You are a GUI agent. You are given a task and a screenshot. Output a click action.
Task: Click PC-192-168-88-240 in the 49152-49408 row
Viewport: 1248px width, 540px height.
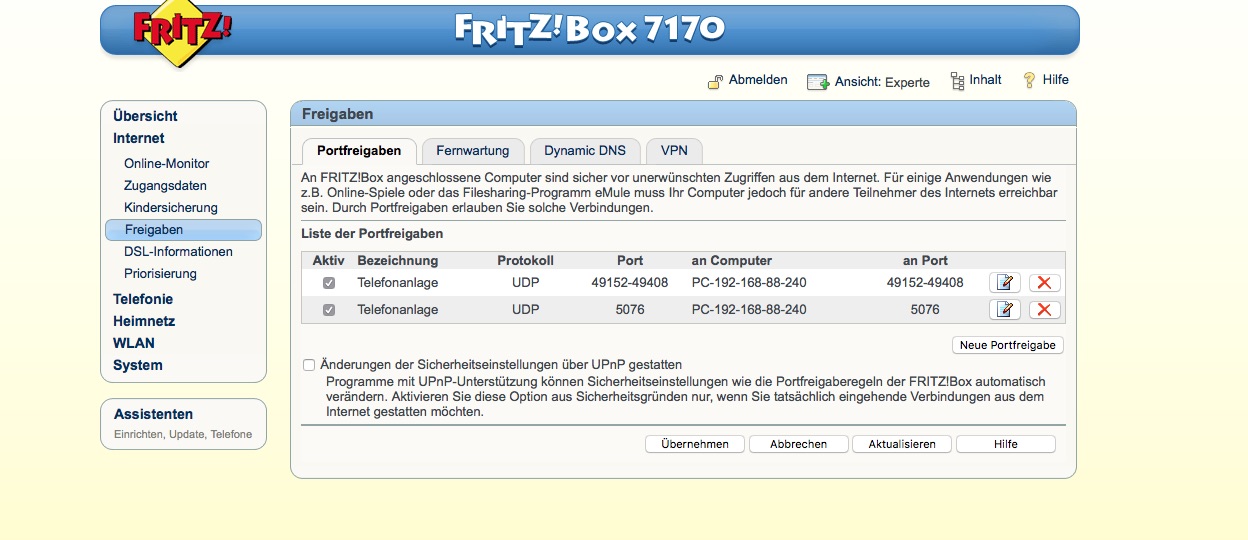749,283
